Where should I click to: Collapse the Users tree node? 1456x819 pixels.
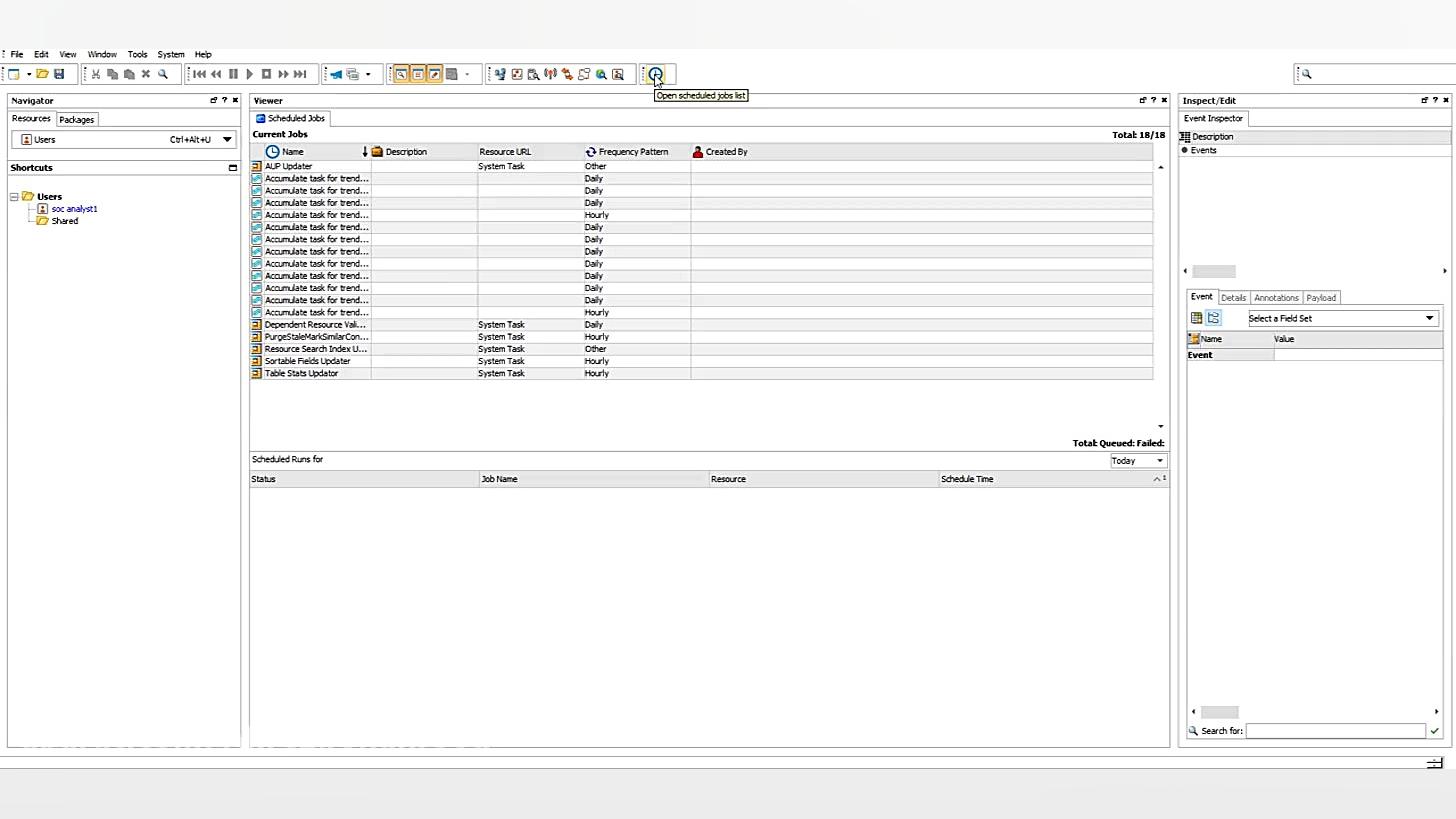pos(14,196)
